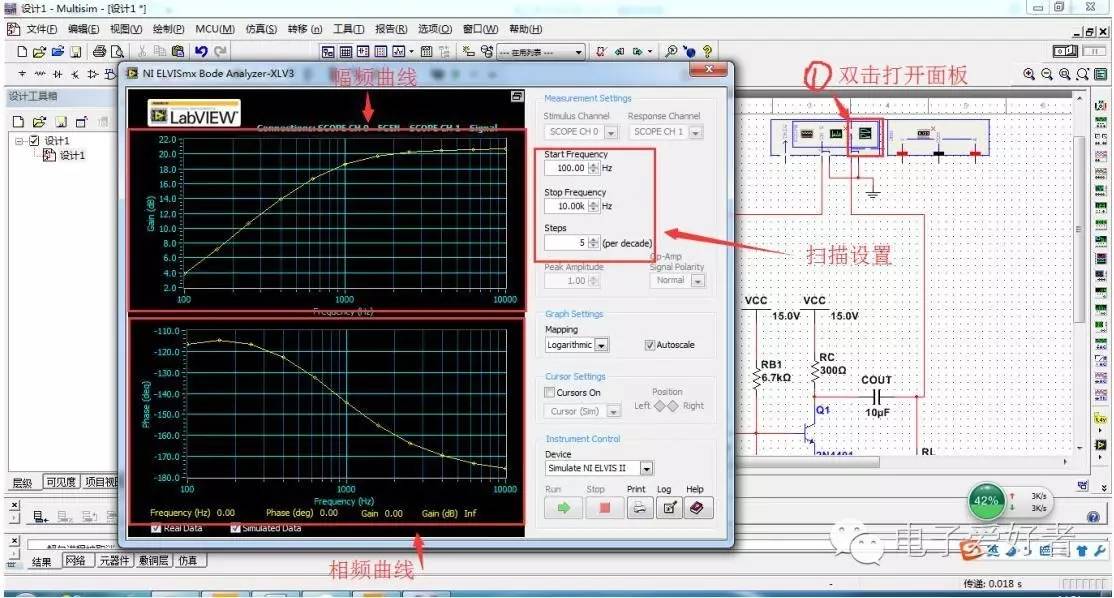Click the yellow question mark help icon
The width and height of the screenshot is (1114, 598).
(707, 51)
